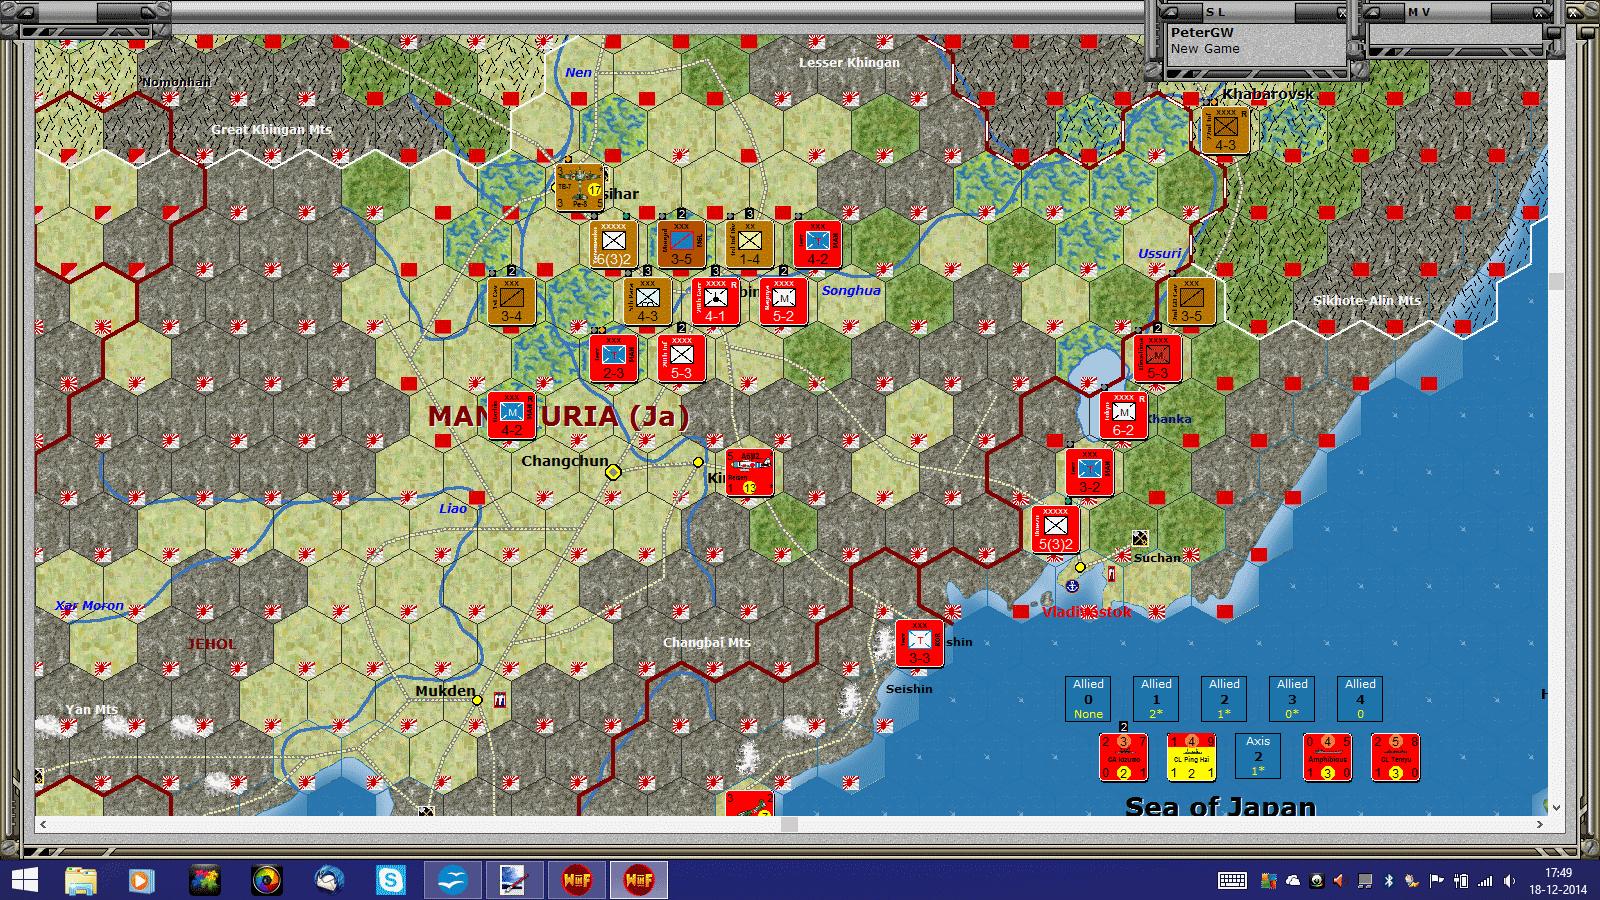1600x900 pixels.
Task: Select the 4-2 counter on the Manchuria label
Action: tap(511, 416)
